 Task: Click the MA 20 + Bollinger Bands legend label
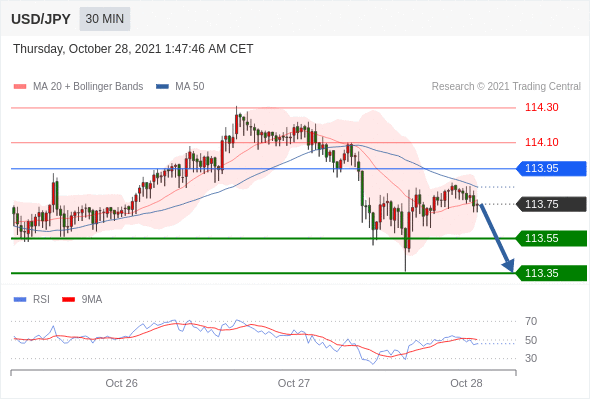pos(88,87)
